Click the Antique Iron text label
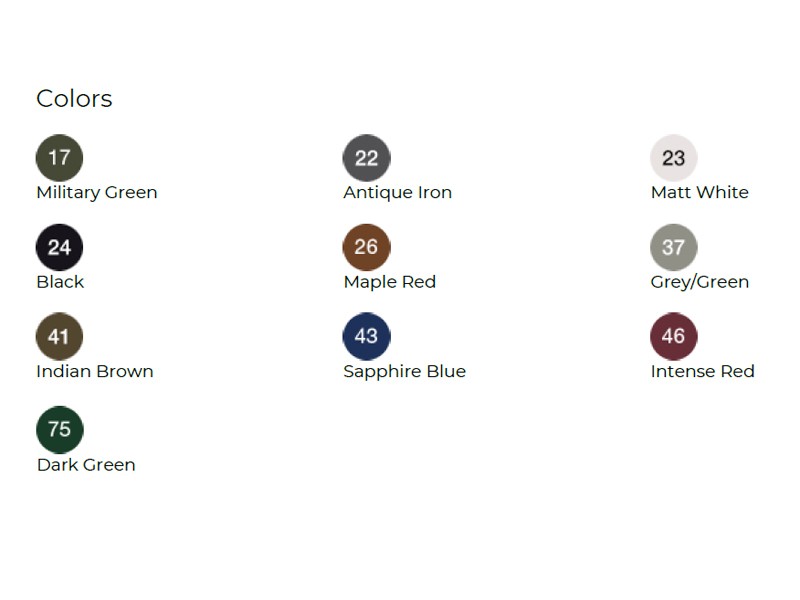 click(397, 192)
